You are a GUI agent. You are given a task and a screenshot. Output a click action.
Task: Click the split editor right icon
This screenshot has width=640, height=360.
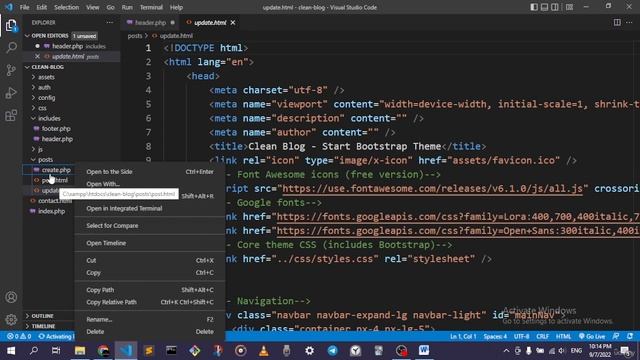click(x=617, y=22)
